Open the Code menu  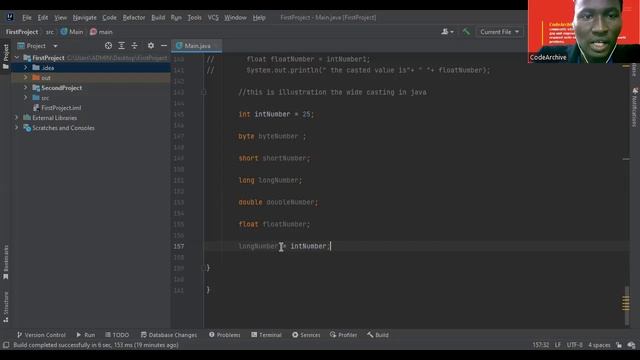109,18
